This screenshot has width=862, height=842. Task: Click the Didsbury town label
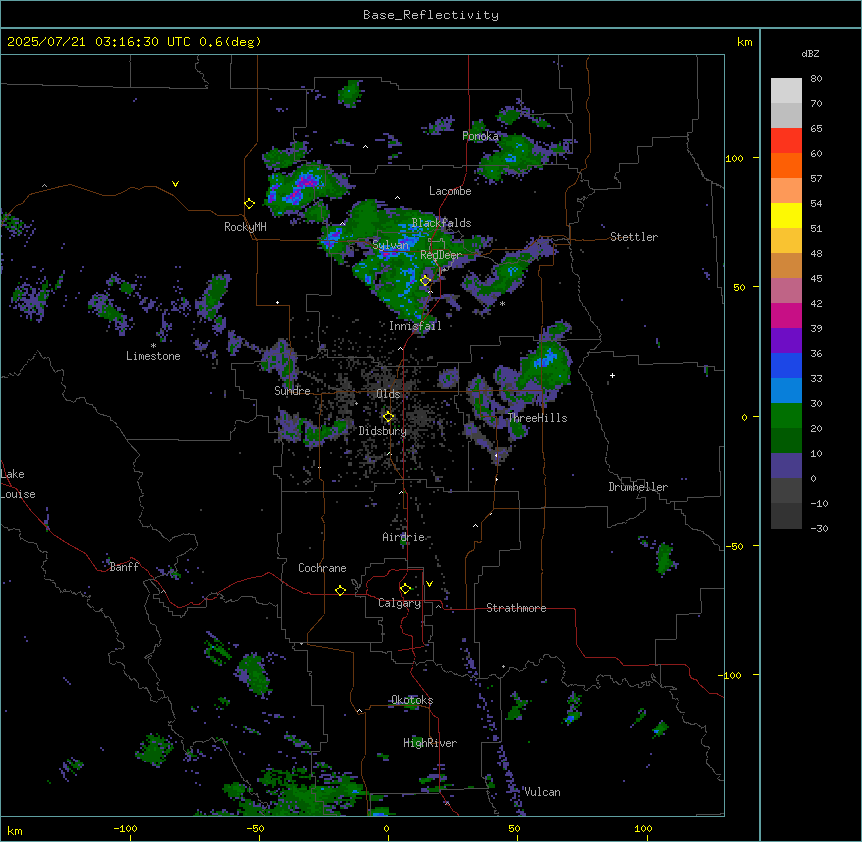pos(383,431)
